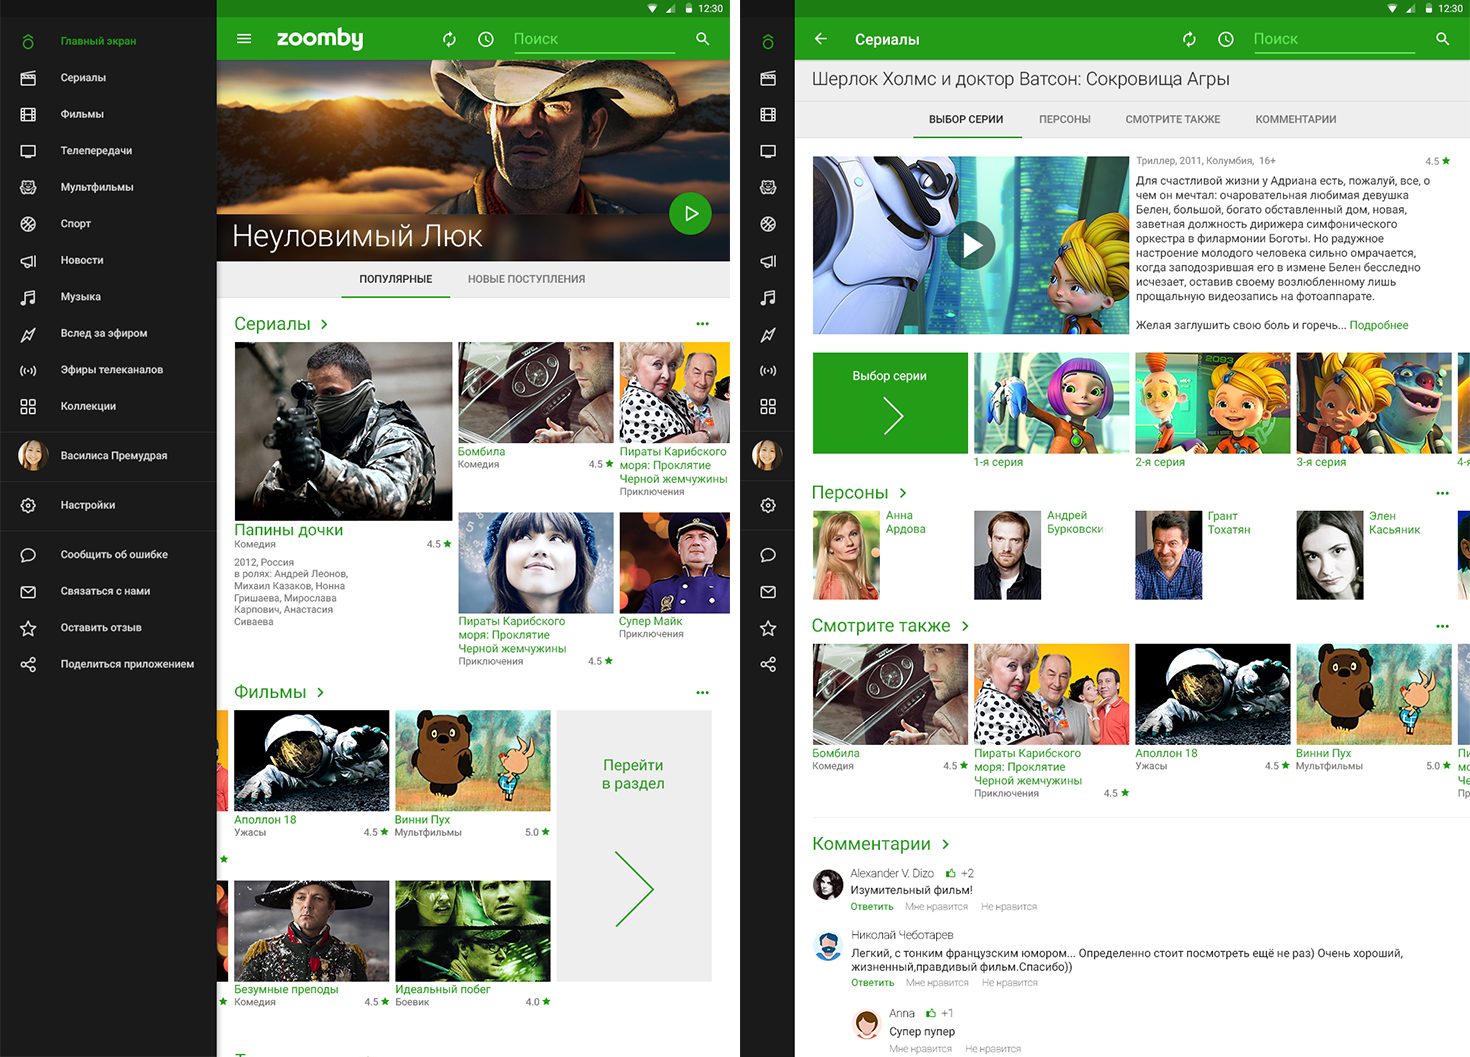Expand the Фильмы section heading arrow

click(320, 692)
